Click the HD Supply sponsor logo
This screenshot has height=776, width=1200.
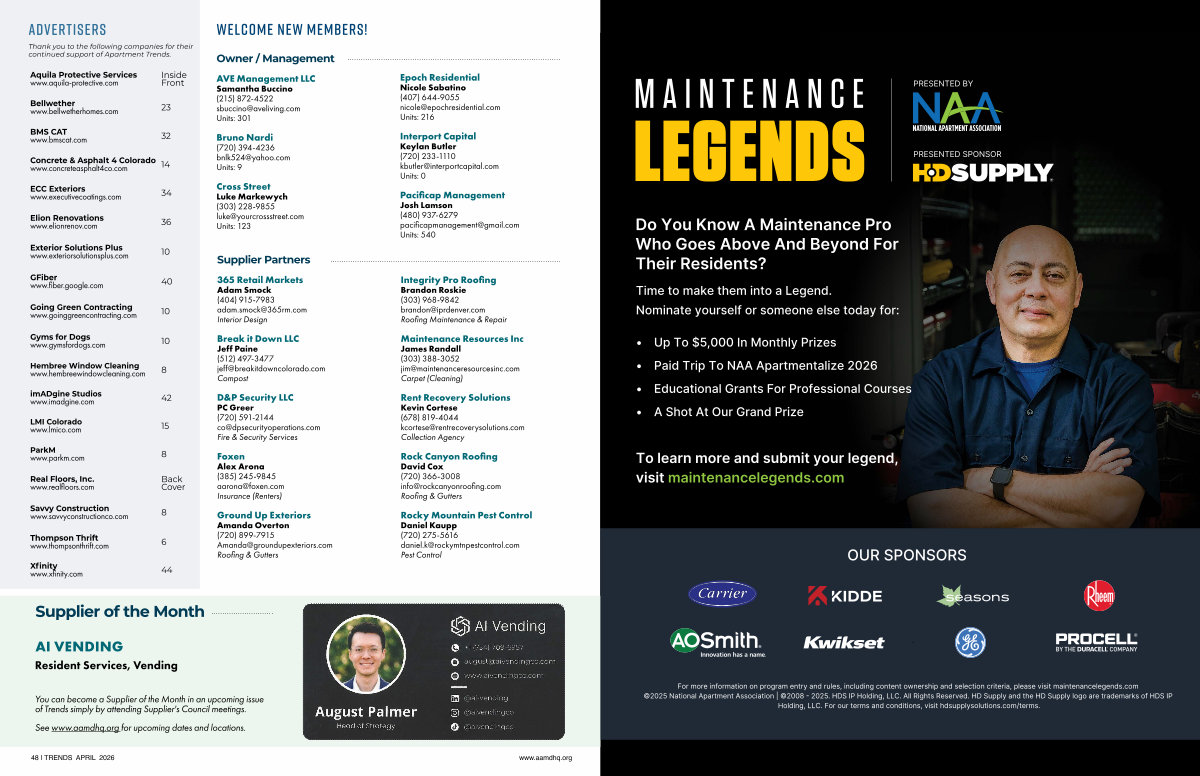(x=983, y=172)
